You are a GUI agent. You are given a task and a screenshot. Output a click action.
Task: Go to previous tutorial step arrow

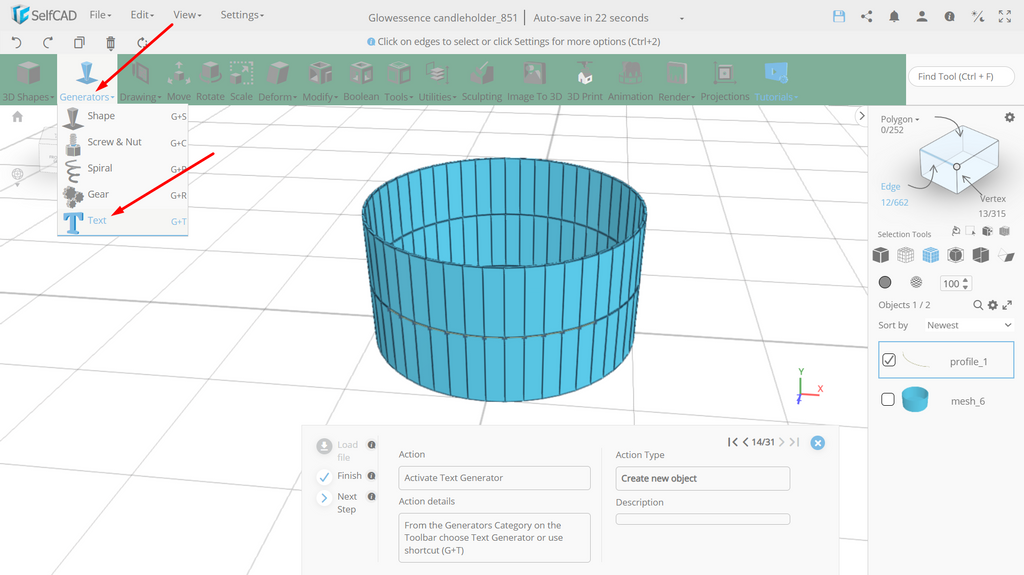point(745,442)
